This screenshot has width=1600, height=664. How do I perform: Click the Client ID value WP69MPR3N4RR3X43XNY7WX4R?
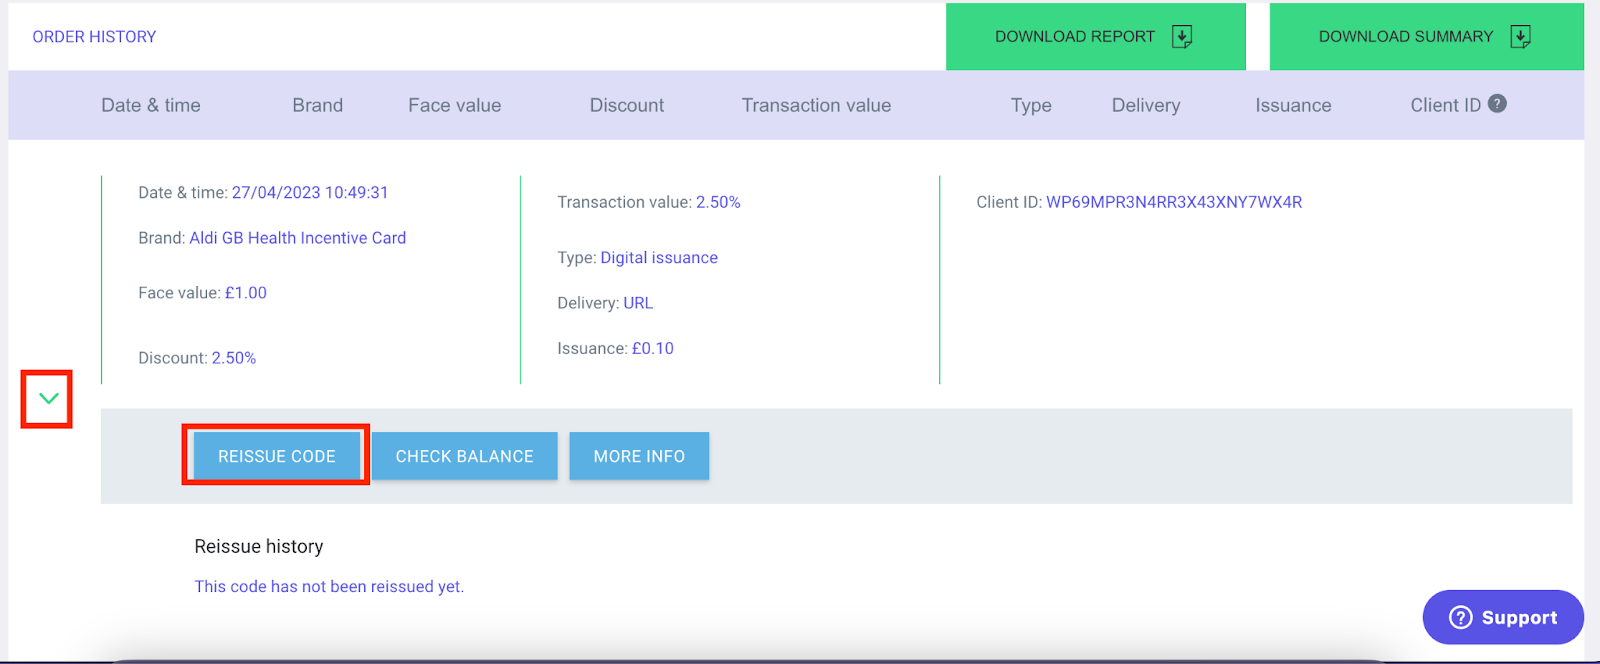coord(1174,202)
